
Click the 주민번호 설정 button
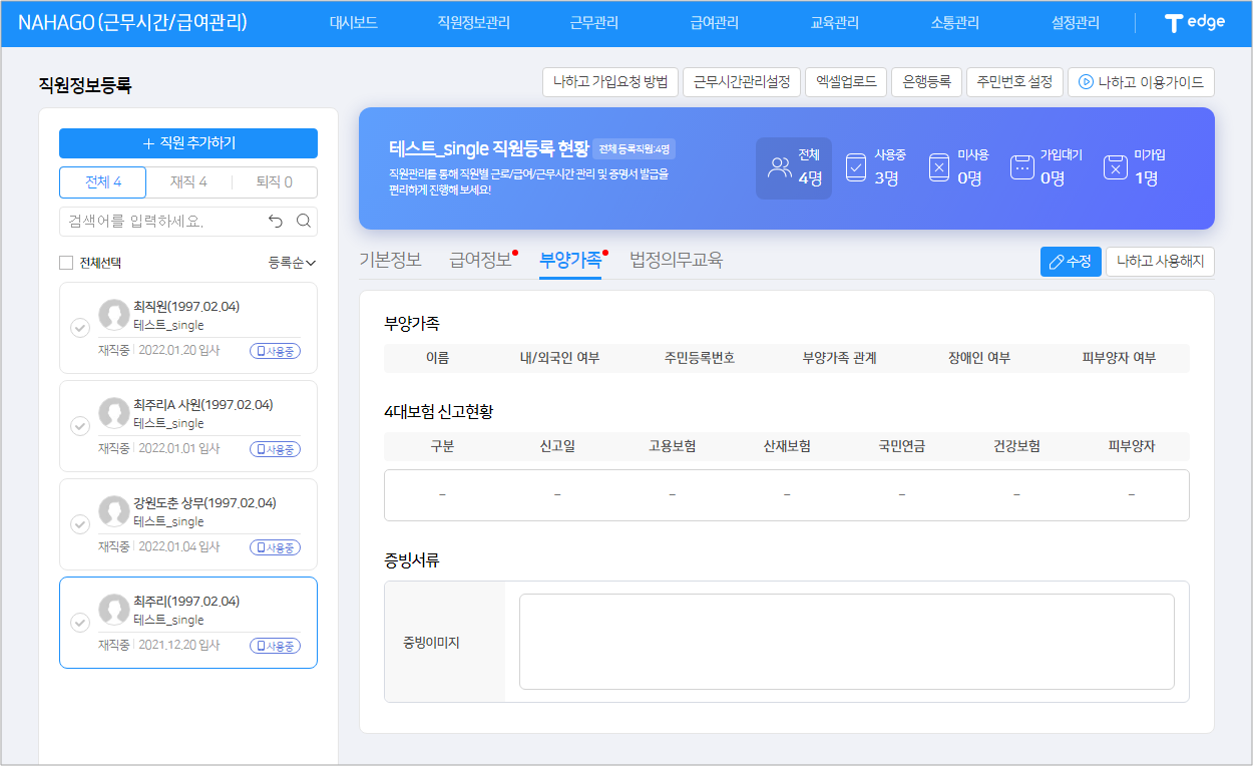[x=1014, y=82]
